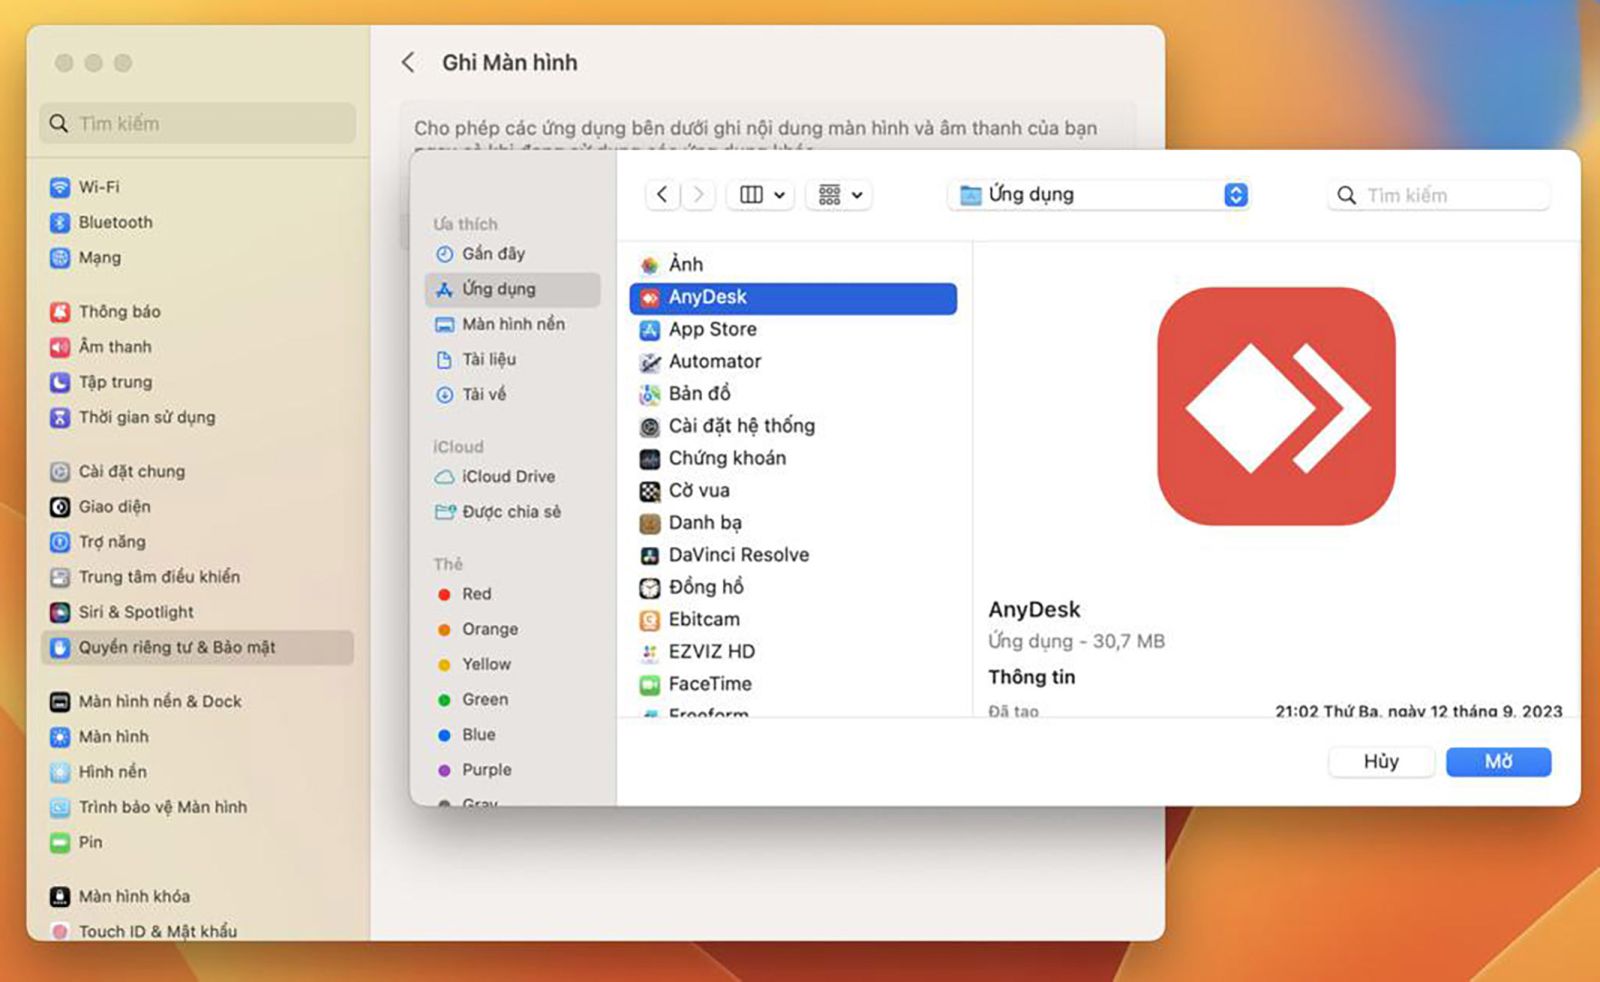Select Ứng dụng in dialog sidebar
The image size is (1600, 982).
point(513,289)
